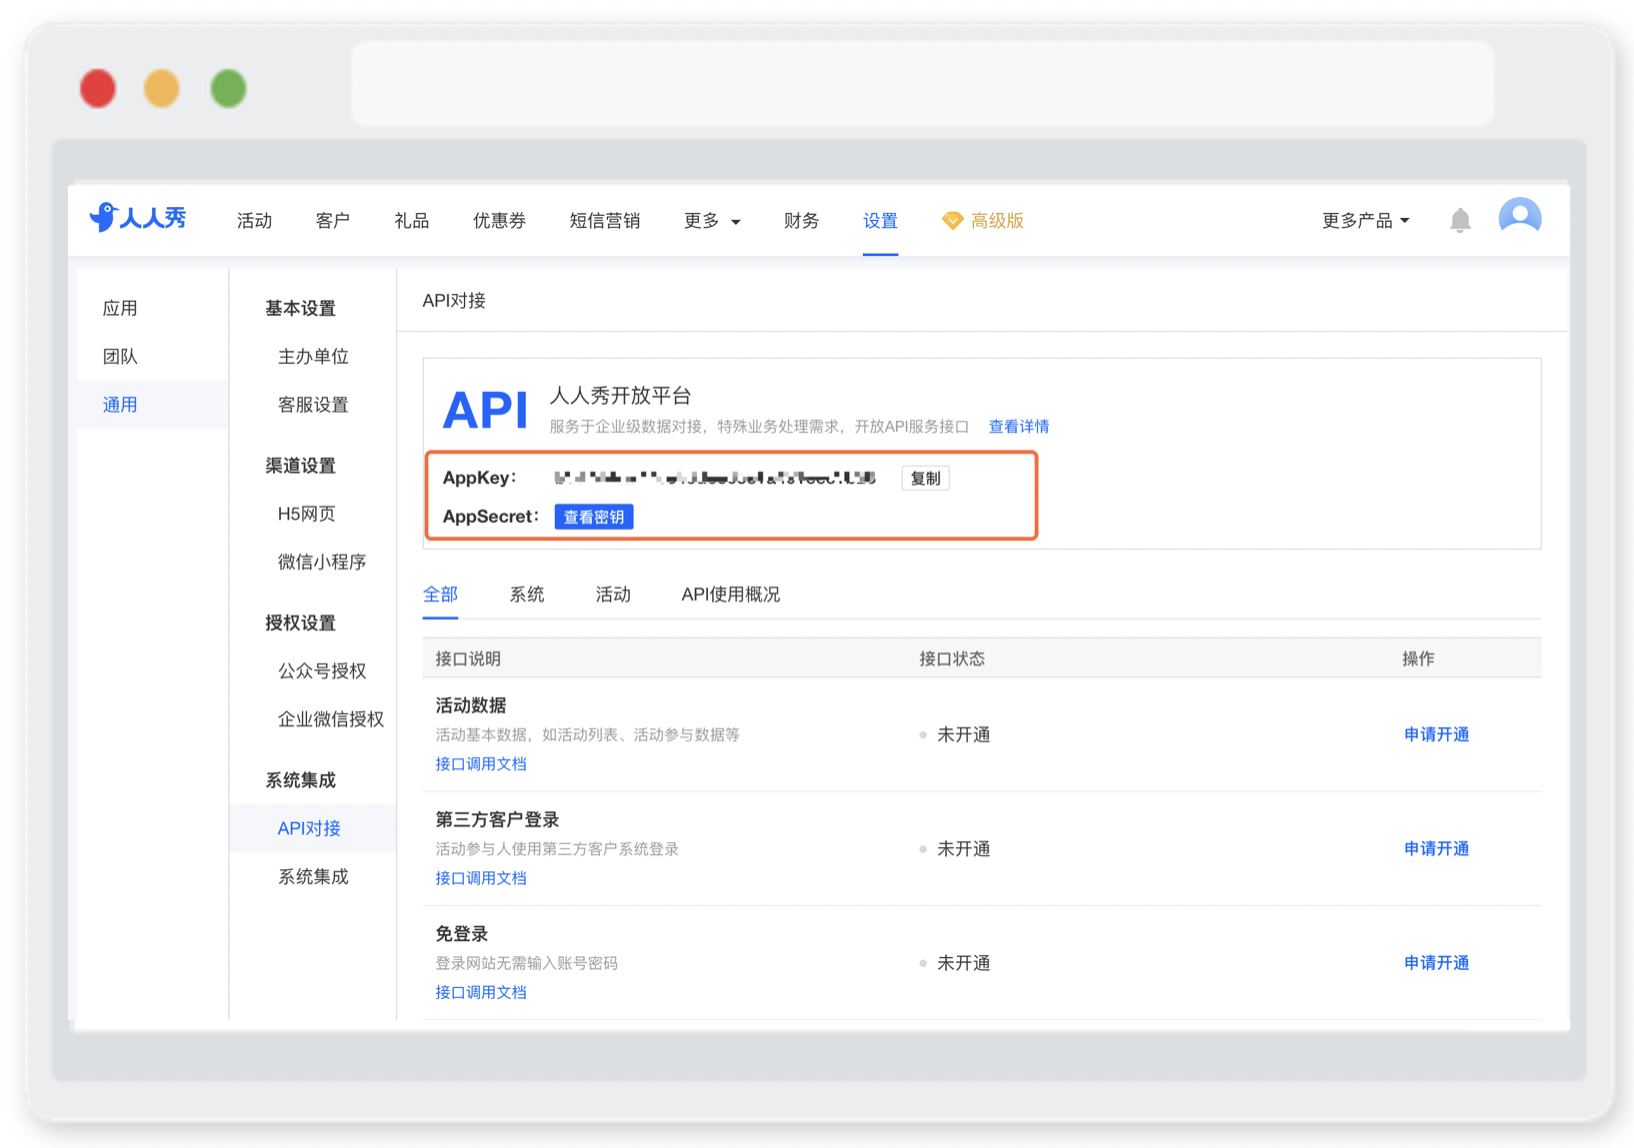The height and width of the screenshot is (1148, 1634).
Task: Open 接口调用文档 for 第三方客户登录
Action: (481, 877)
